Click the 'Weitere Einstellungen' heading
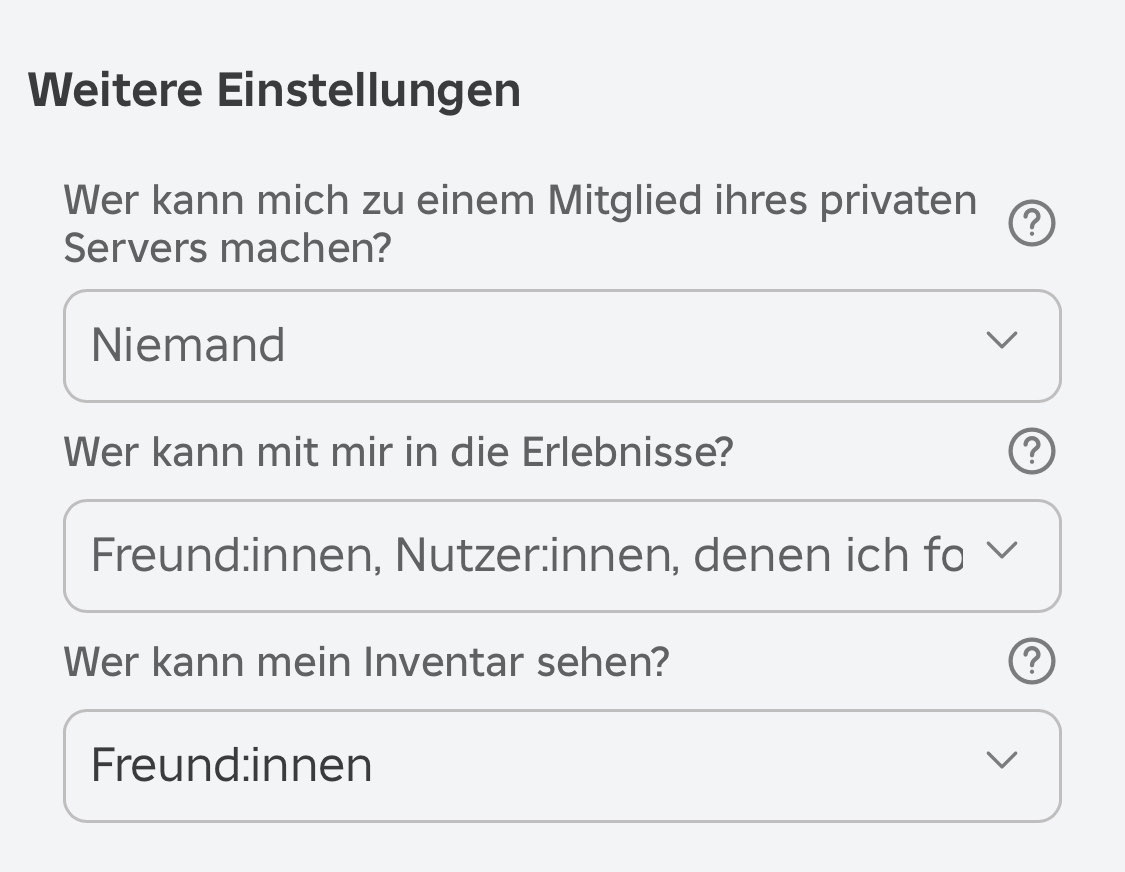1125x872 pixels. pos(274,90)
